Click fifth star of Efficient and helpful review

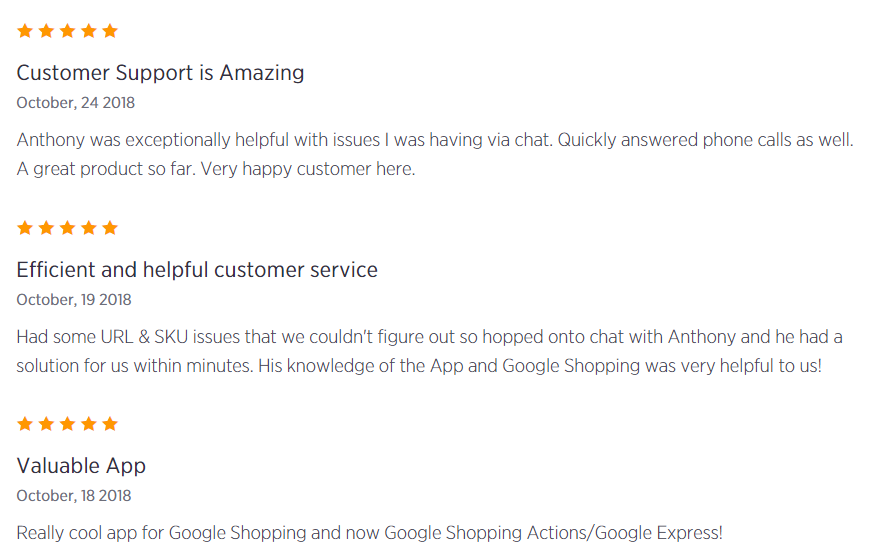(110, 227)
